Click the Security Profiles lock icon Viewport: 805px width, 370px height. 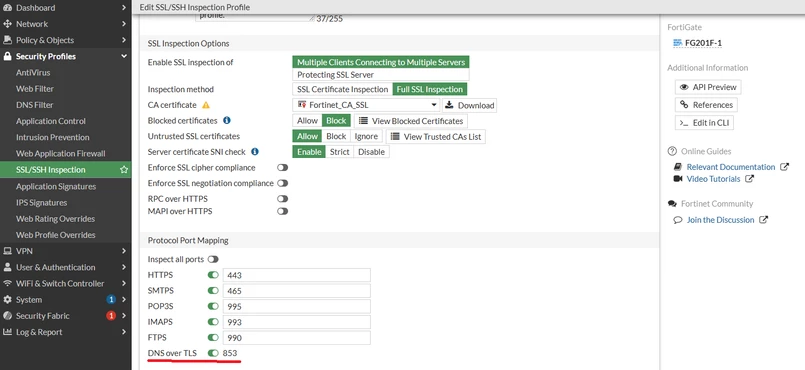point(7,56)
